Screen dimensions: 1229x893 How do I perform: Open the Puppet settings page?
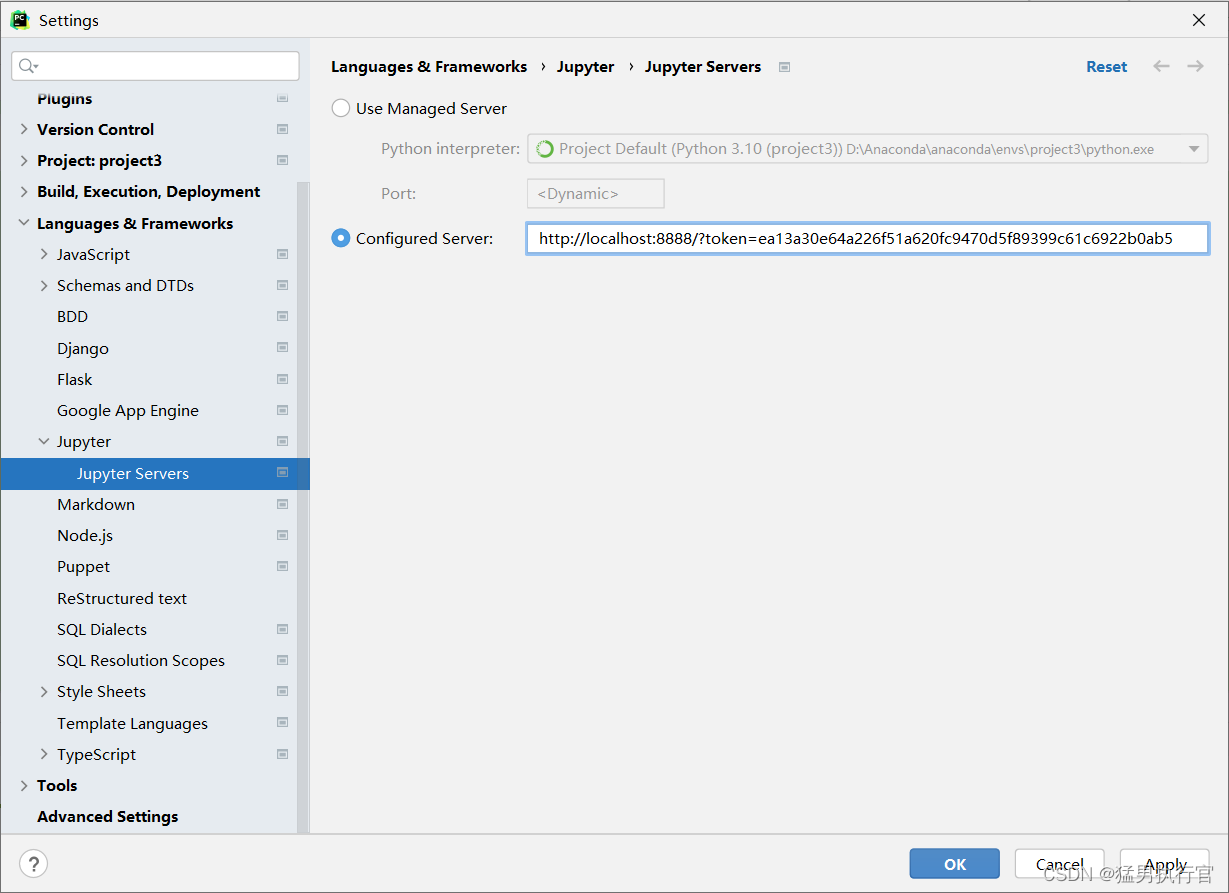(83, 566)
